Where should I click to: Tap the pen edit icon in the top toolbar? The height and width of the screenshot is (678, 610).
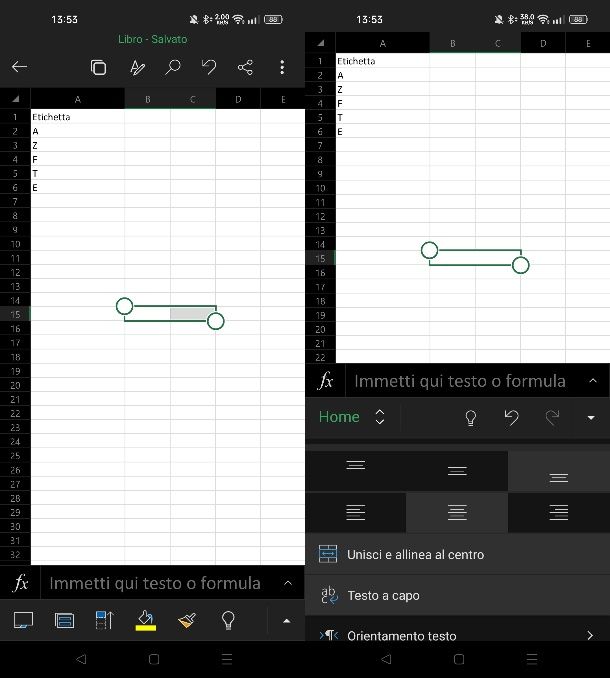click(x=137, y=67)
